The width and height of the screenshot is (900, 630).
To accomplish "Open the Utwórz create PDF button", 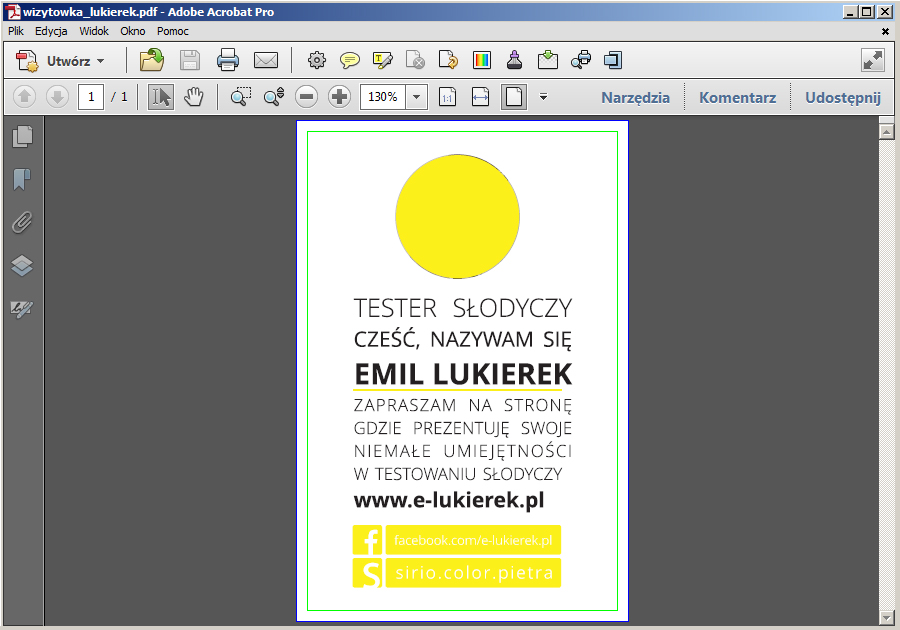I will (60, 60).
